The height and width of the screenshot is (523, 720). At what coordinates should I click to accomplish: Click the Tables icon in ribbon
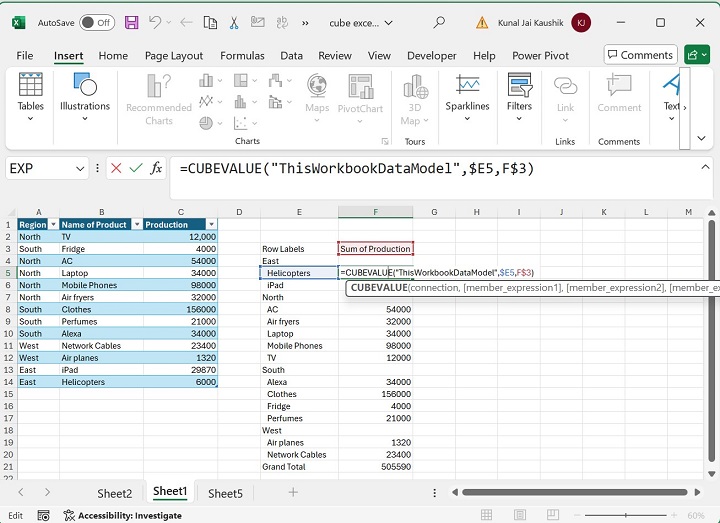[x=30, y=97]
